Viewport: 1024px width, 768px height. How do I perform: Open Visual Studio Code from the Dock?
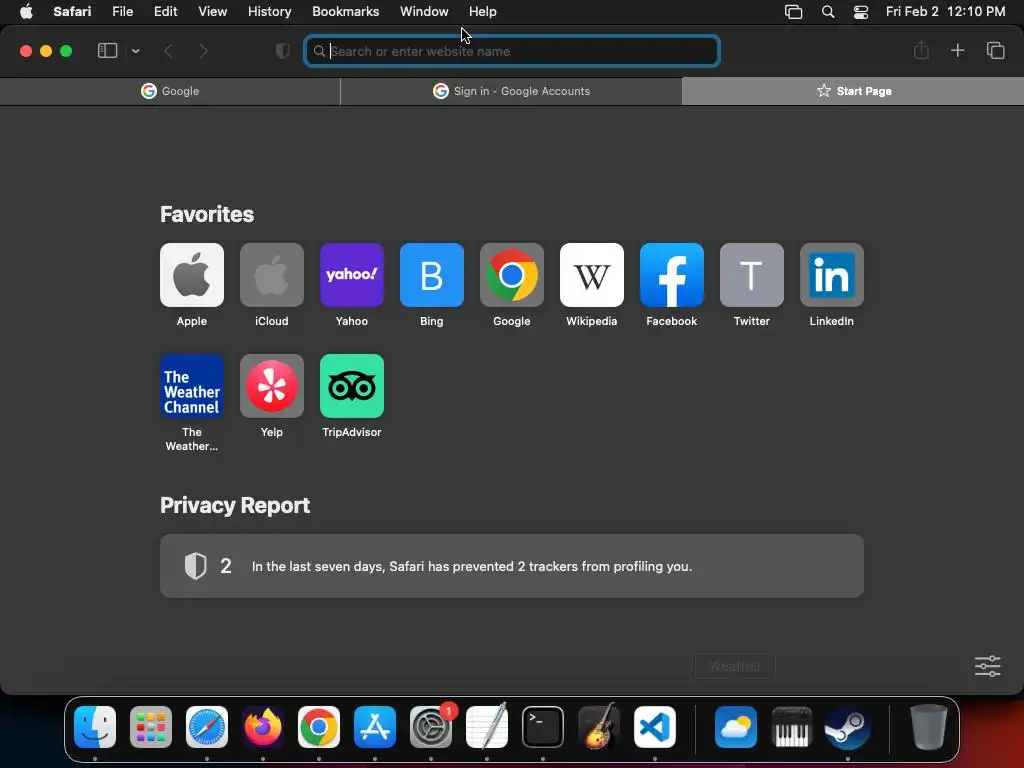655,727
